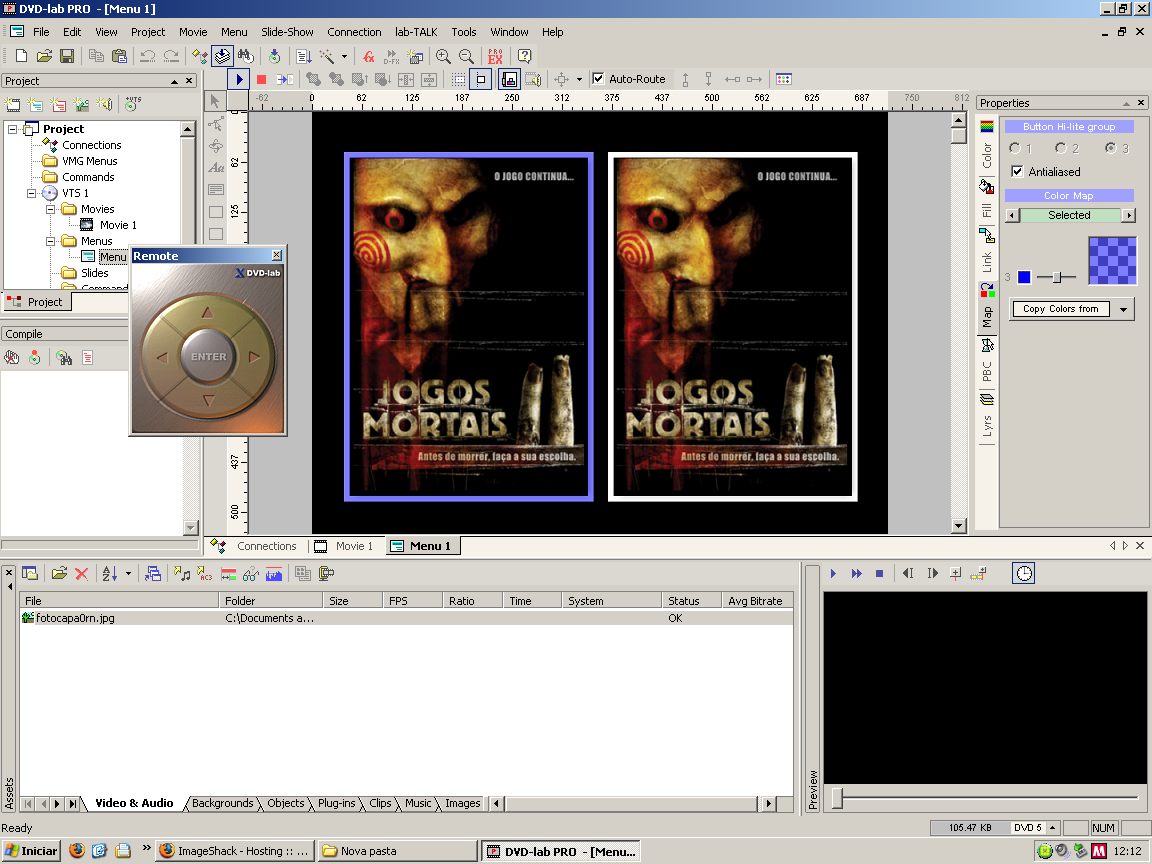
Task: Open the DVD 5 disc size dropdown
Action: tap(1053, 827)
